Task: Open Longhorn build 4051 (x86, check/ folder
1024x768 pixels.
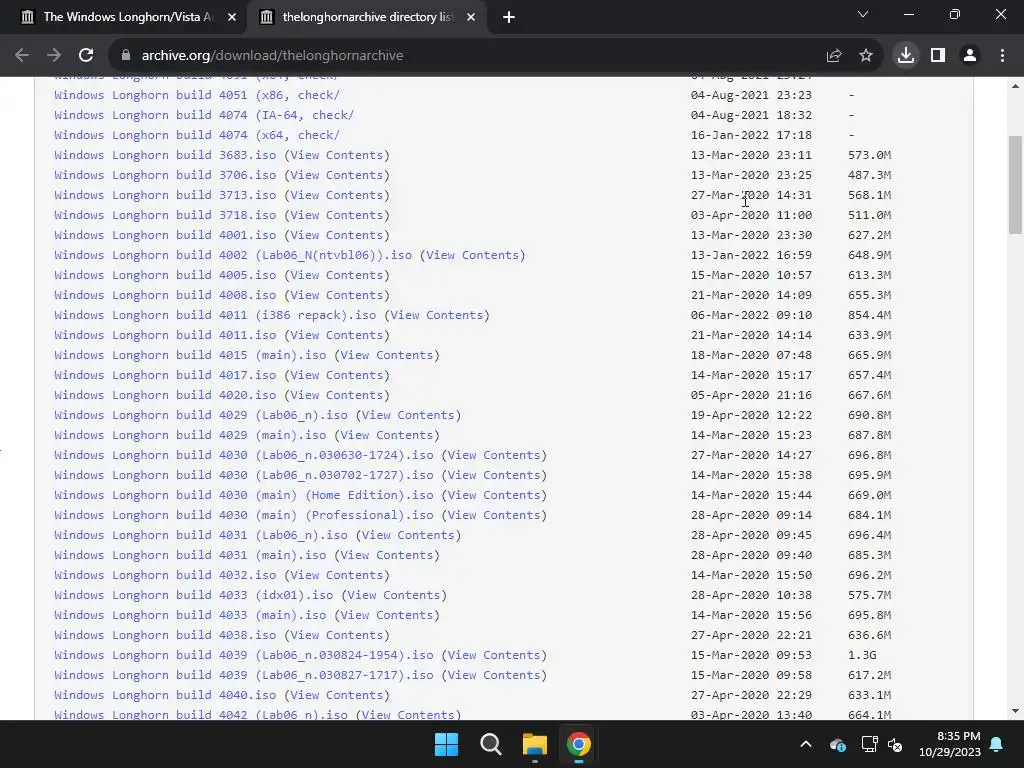Action: pyautogui.click(x=197, y=95)
